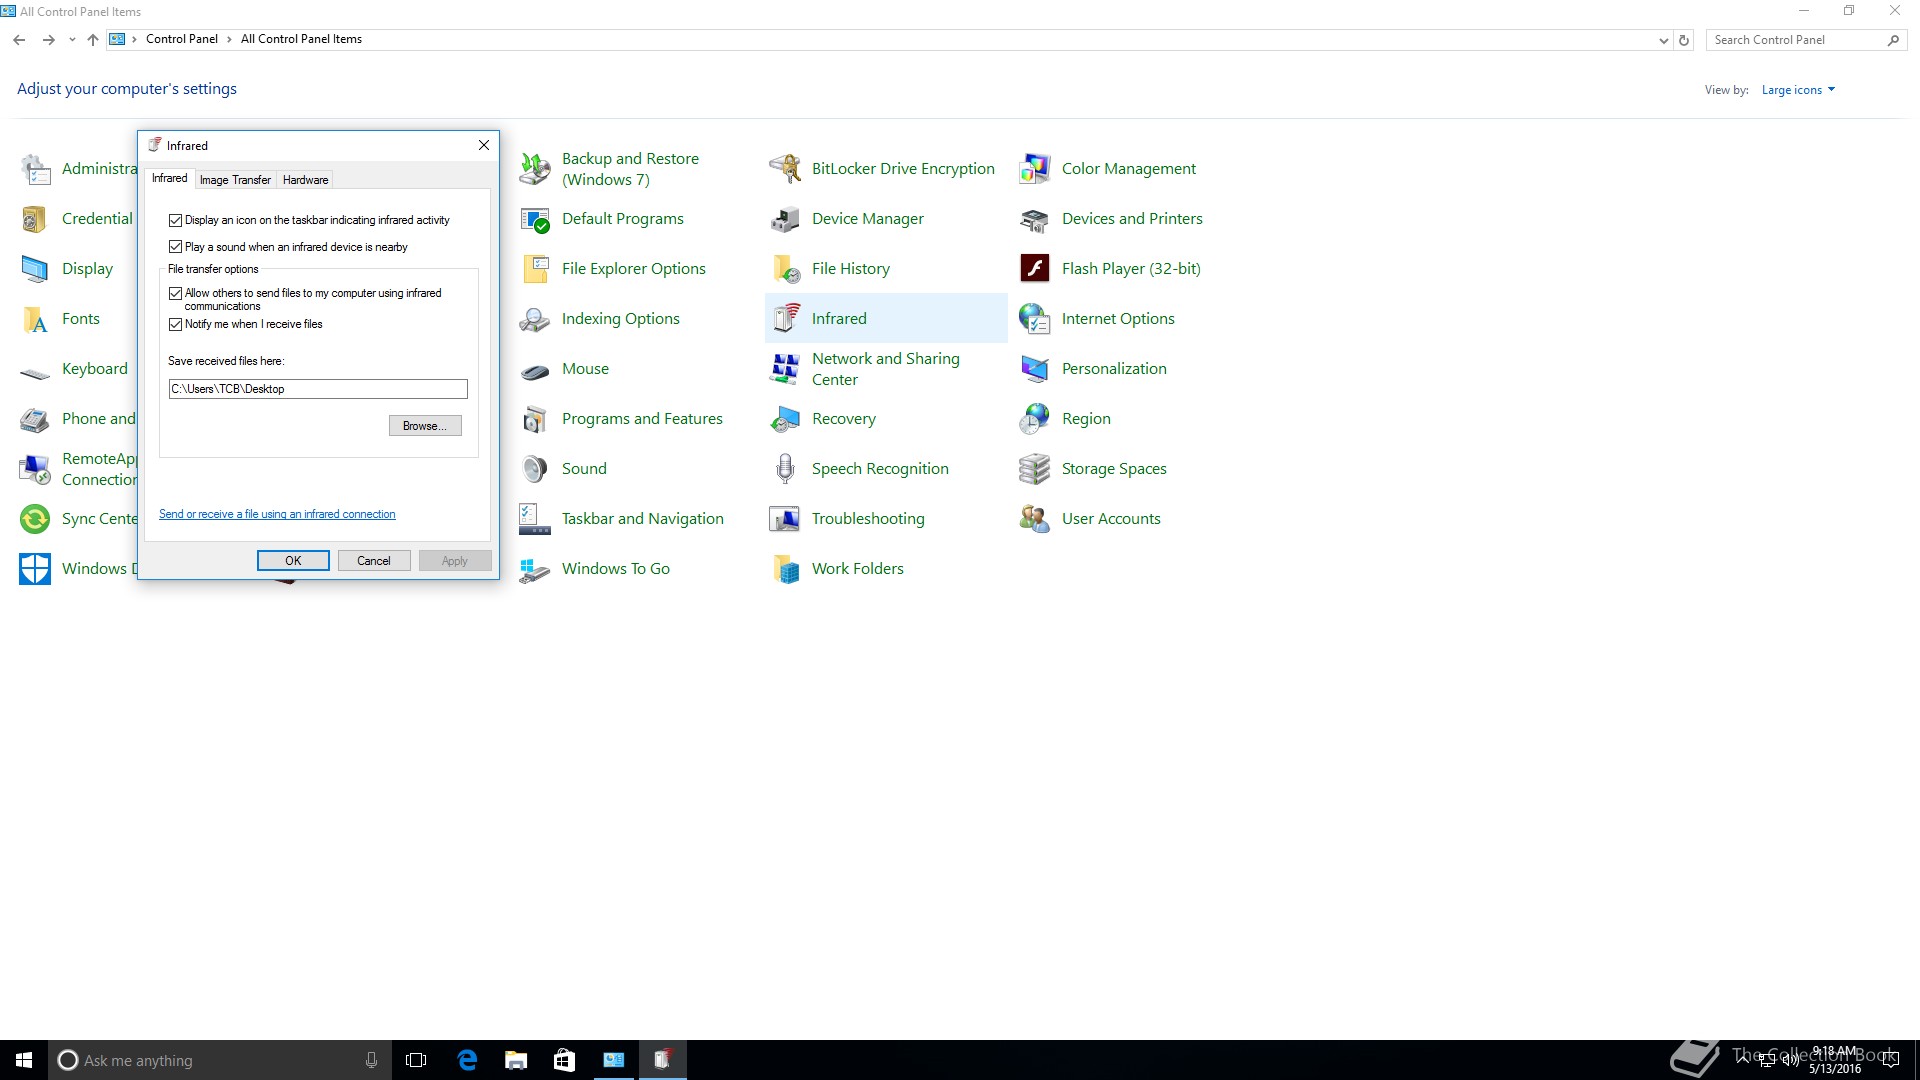Launch Device Manager icon
The height and width of the screenshot is (1080, 1920).
(x=785, y=219)
